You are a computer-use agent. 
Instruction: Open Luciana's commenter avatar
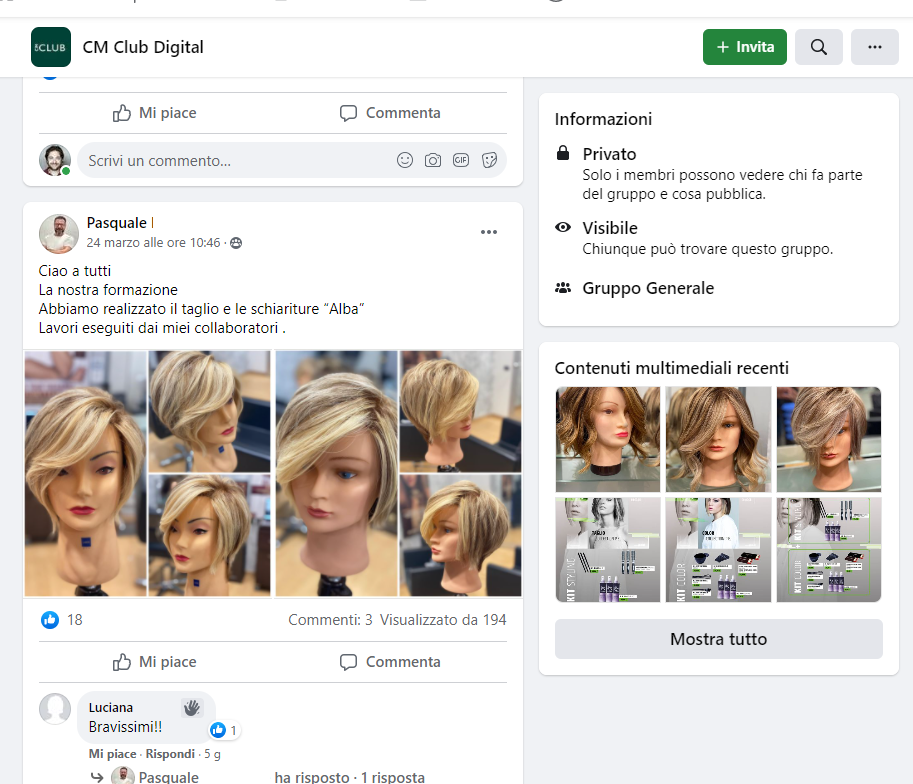55,708
